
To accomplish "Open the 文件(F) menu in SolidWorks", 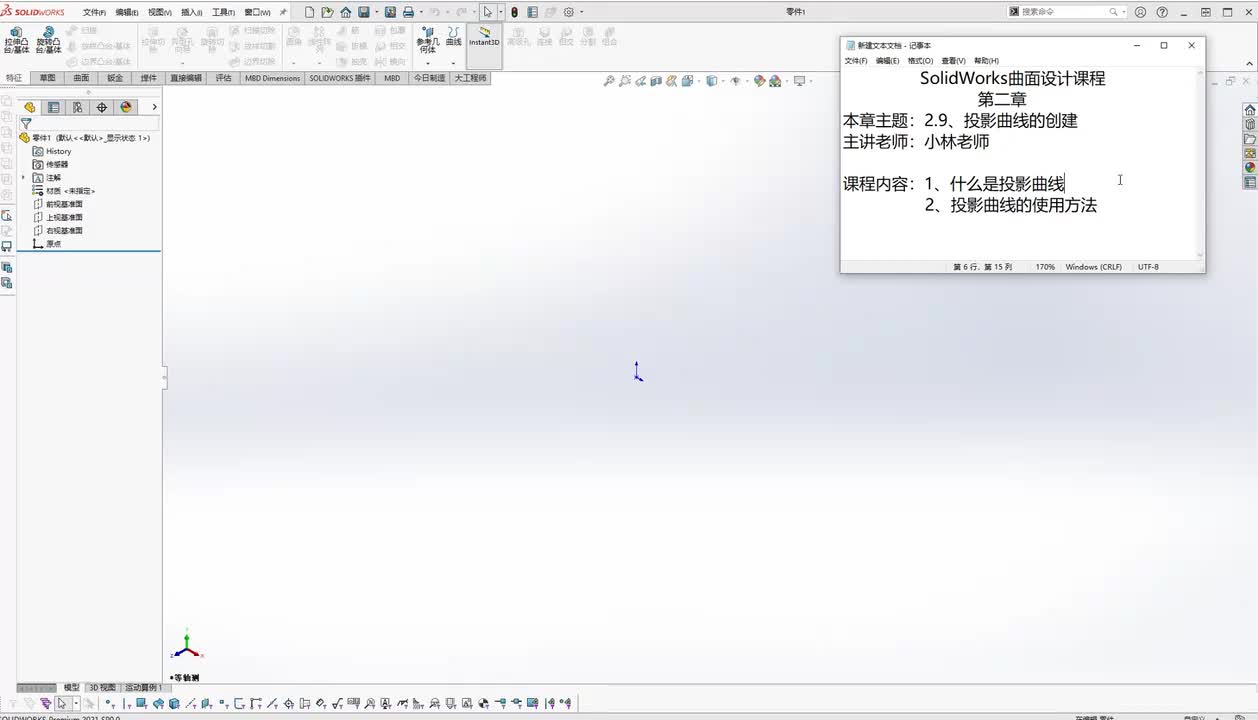I will [94, 12].
